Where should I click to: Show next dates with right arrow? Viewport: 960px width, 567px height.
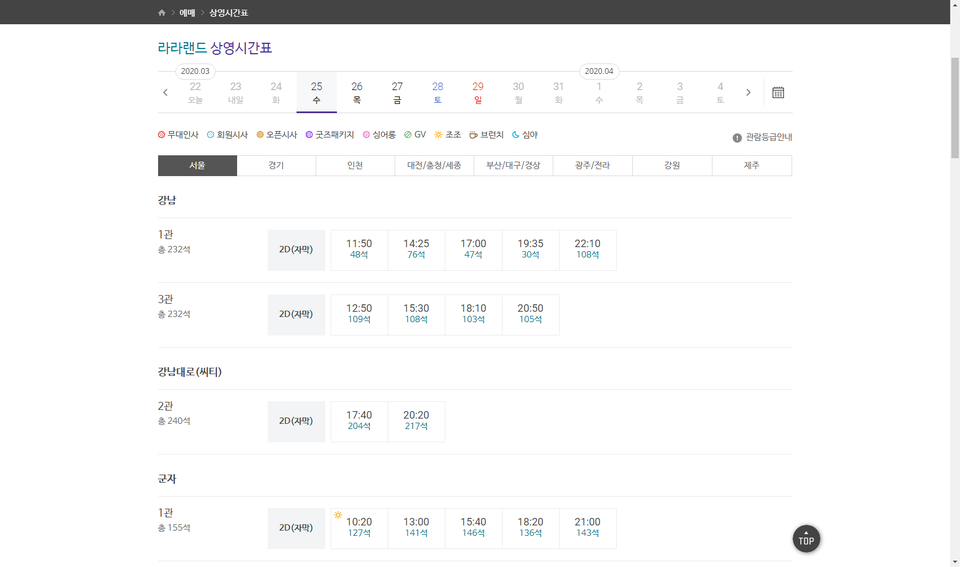748,92
